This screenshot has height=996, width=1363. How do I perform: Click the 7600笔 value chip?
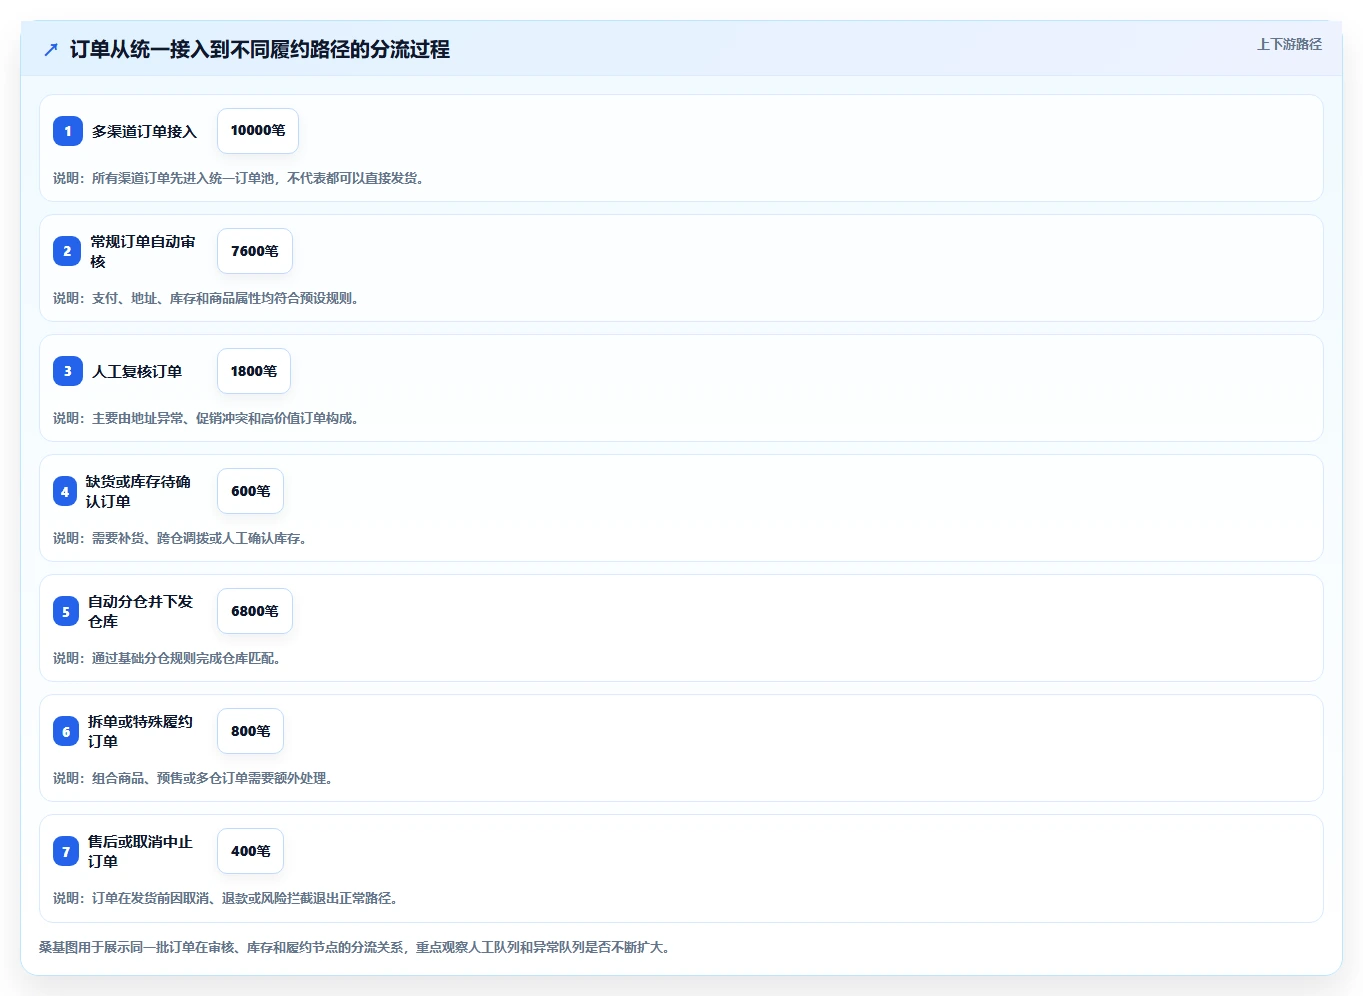click(255, 251)
